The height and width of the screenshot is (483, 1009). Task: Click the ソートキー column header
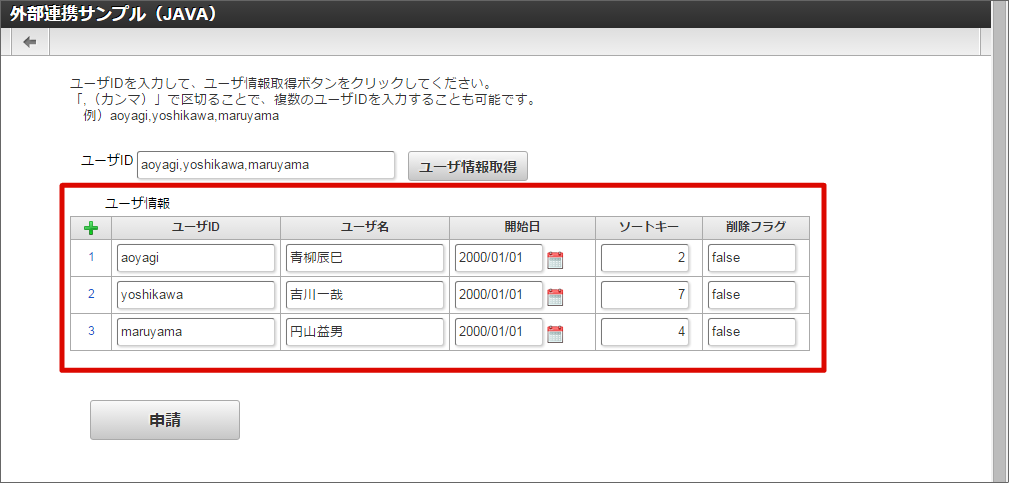coord(648,228)
